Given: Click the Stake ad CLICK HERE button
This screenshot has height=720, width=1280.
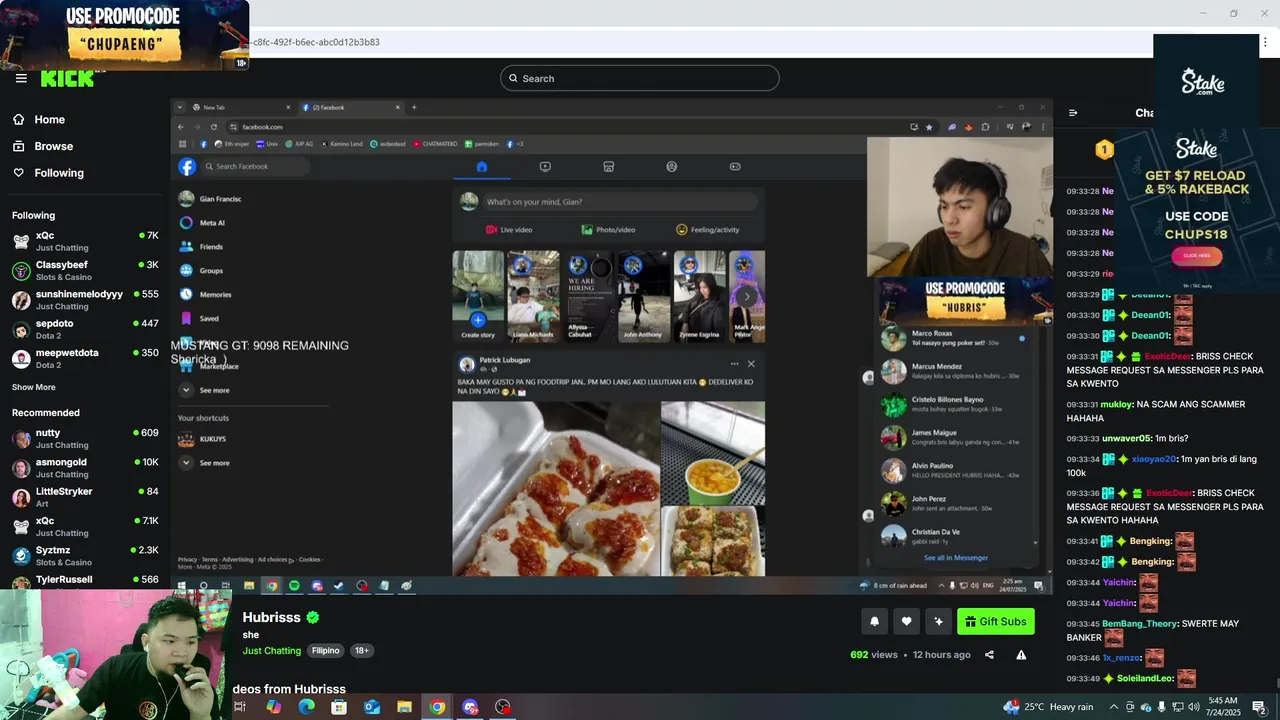Looking at the screenshot, I should (1196, 256).
